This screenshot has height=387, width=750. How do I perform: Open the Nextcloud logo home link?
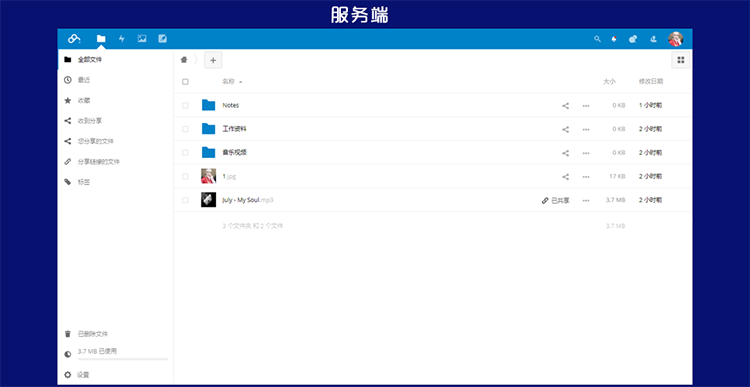(x=74, y=39)
